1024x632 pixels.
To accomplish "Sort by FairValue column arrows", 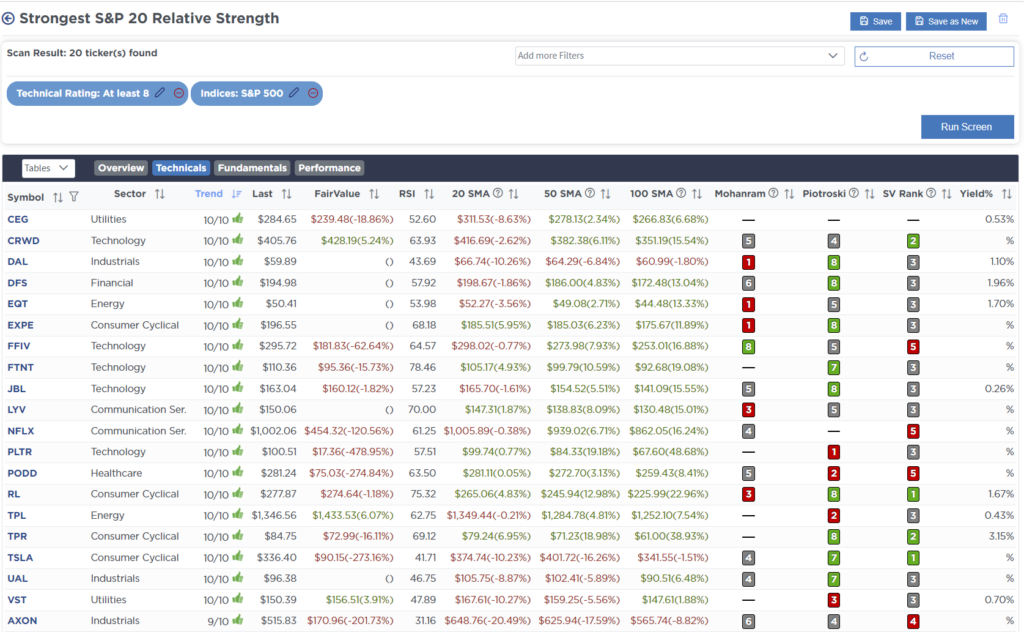I will tap(374, 194).
